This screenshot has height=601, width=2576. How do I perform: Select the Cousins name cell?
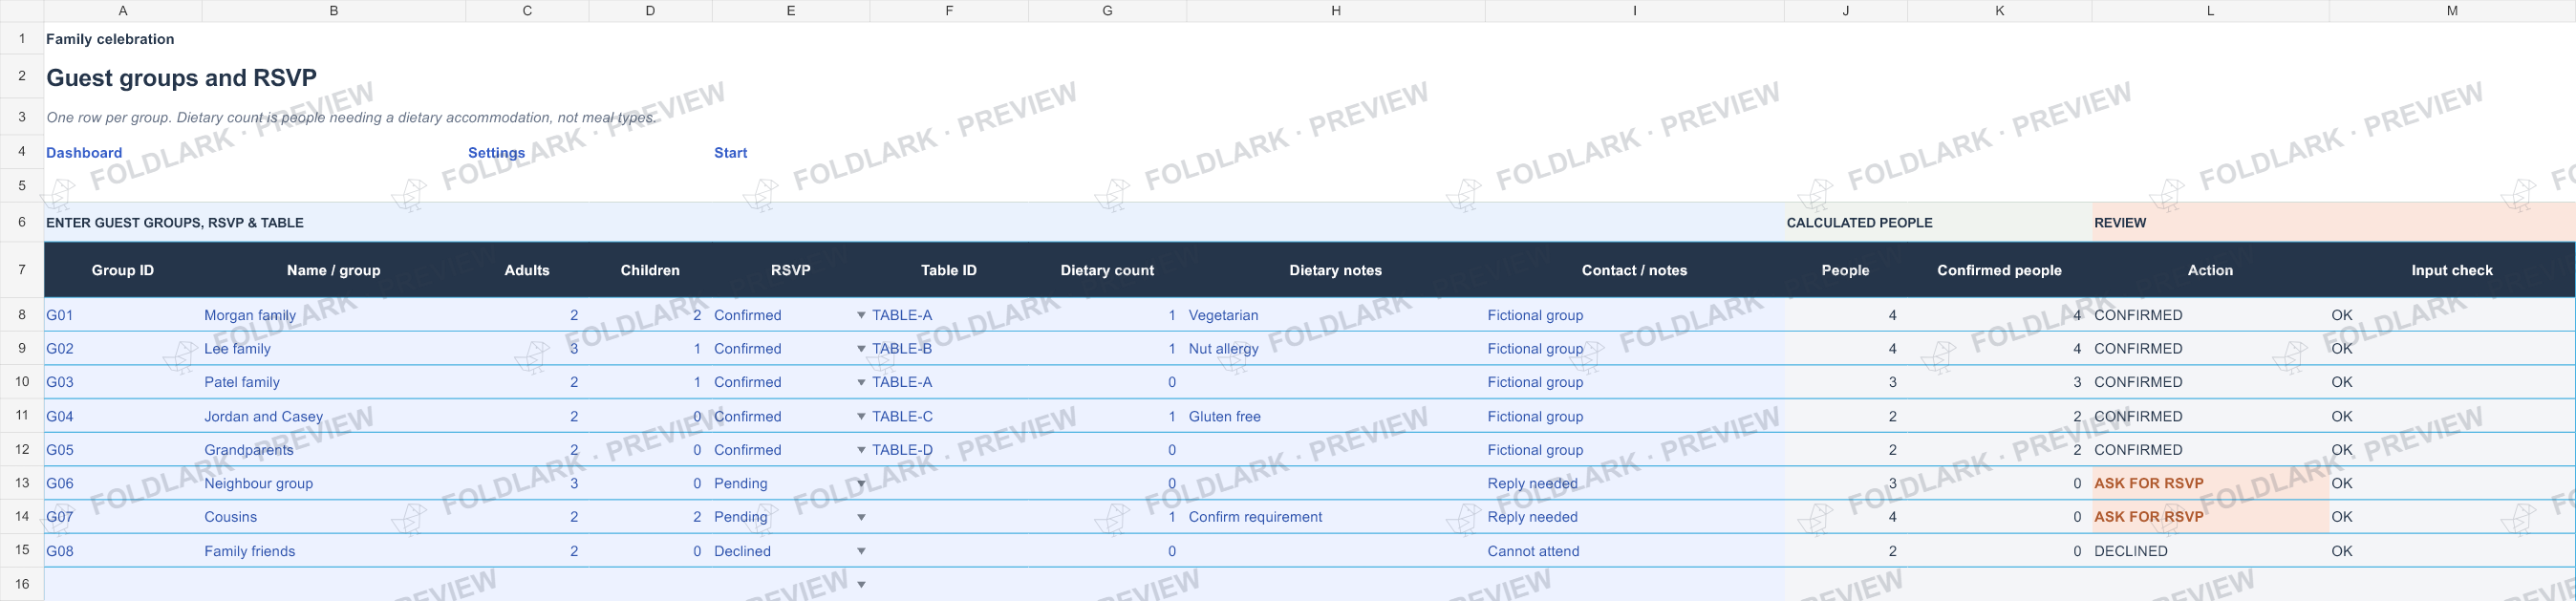[334, 517]
